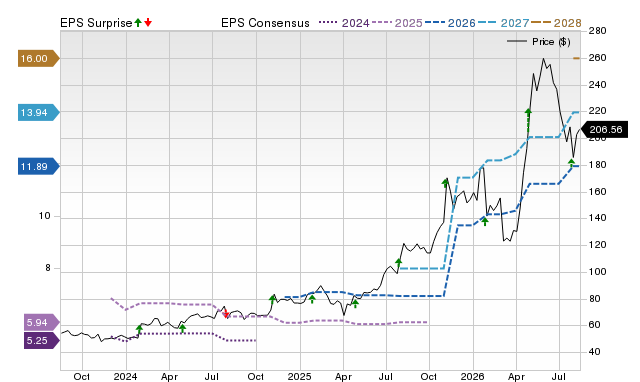Toggle the Price ($) legend entry
The width and height of the screenshot is (640, 382).
(539, 42)
